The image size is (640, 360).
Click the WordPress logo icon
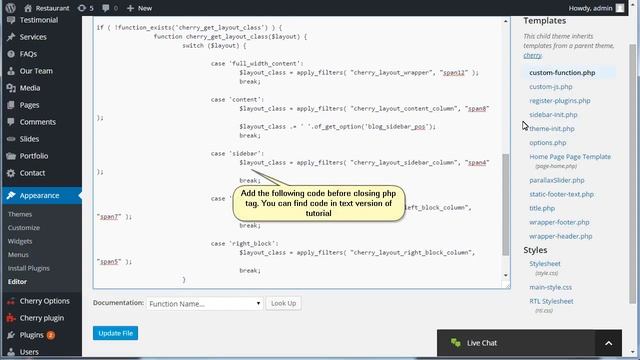(11, 8)
